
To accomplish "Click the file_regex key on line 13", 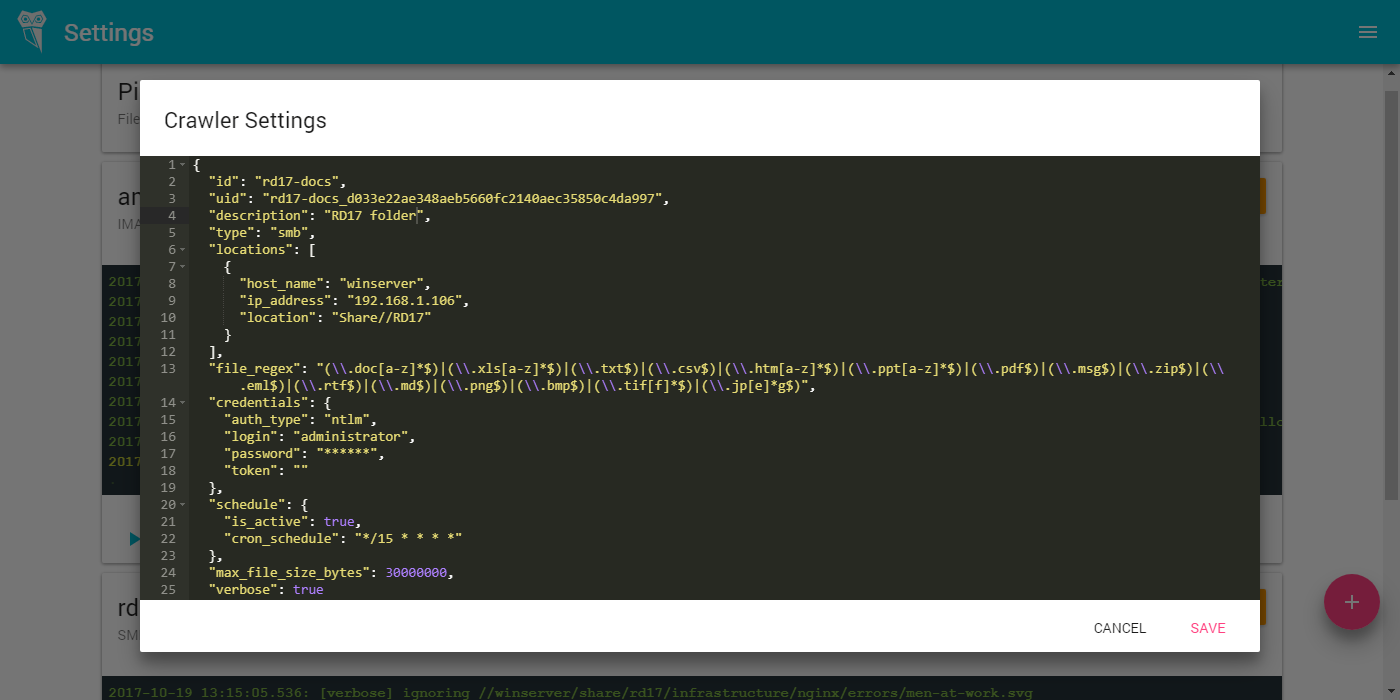I will click(254, 369).
